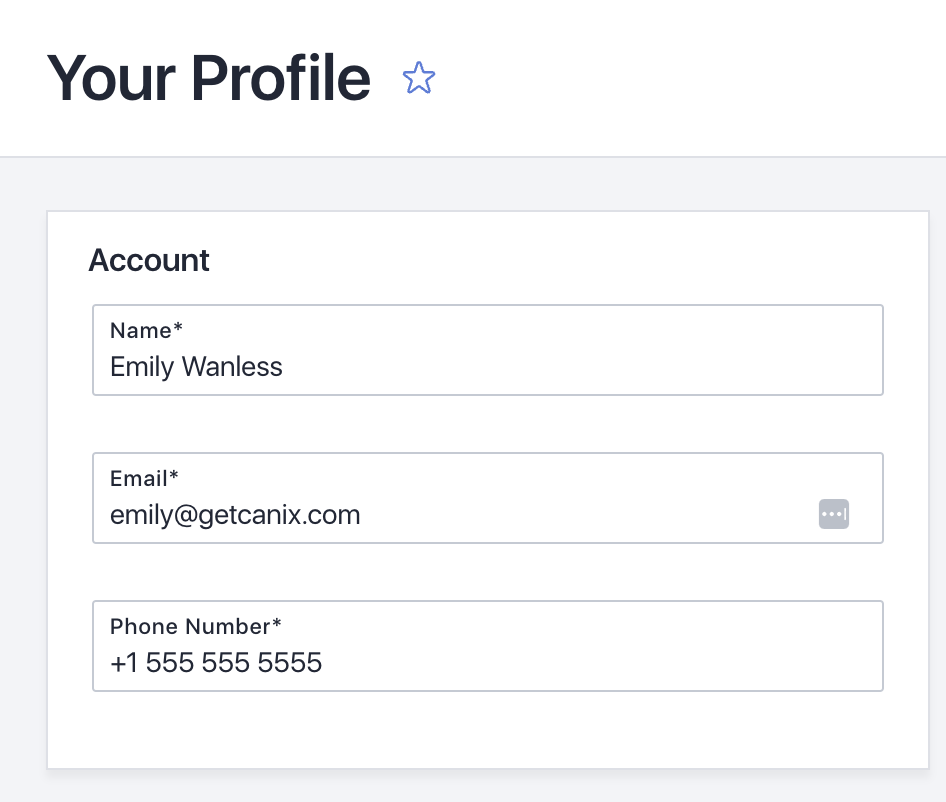Click the "+1" country code in phone number
The image size is (946, 802).
(123, 662)
